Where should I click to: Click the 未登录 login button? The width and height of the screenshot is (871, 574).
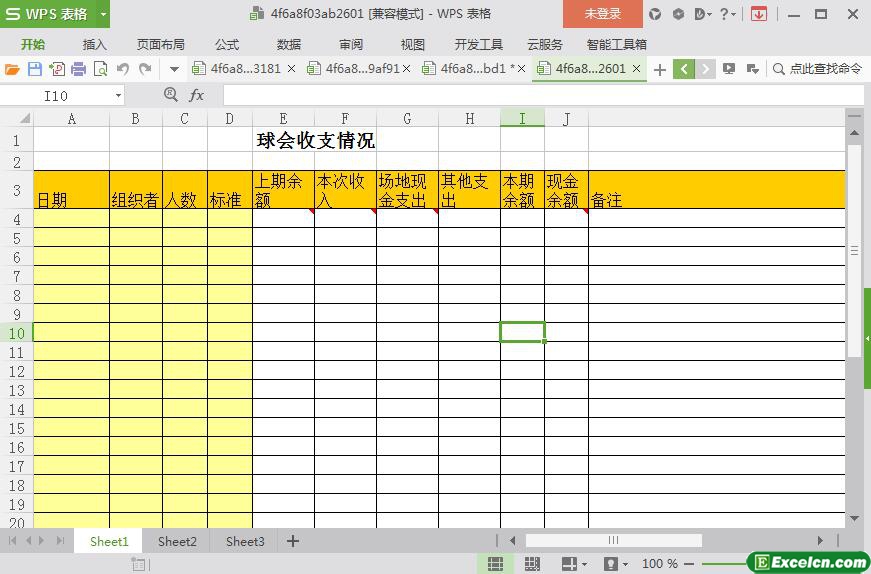[603, 14]
